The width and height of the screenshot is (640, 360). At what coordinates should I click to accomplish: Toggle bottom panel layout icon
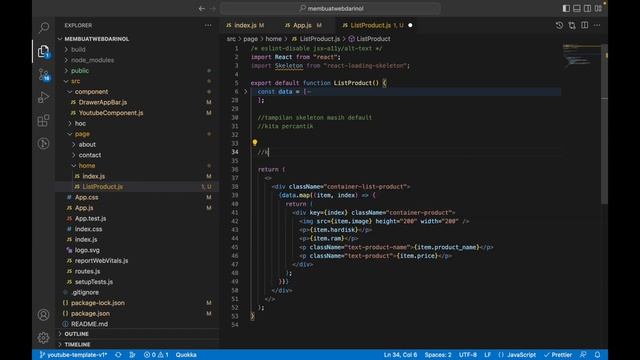[577, 8]
